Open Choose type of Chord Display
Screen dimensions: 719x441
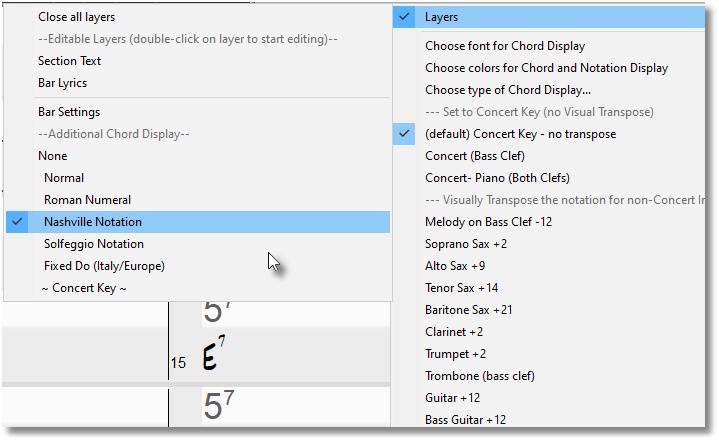[x=507, y=90]
